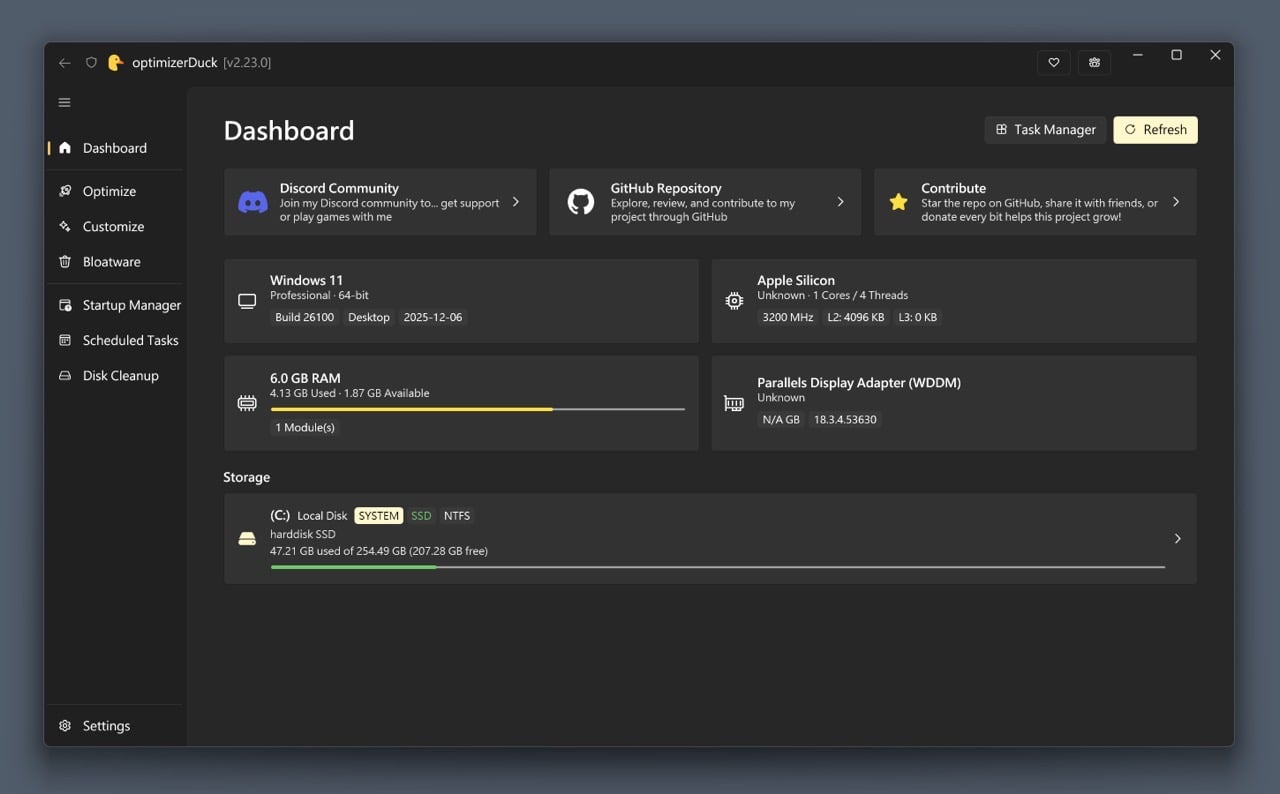This screenshot has height=794, width=1280.
Task: Click the graphics card icon
Action: tap(734, 403)
